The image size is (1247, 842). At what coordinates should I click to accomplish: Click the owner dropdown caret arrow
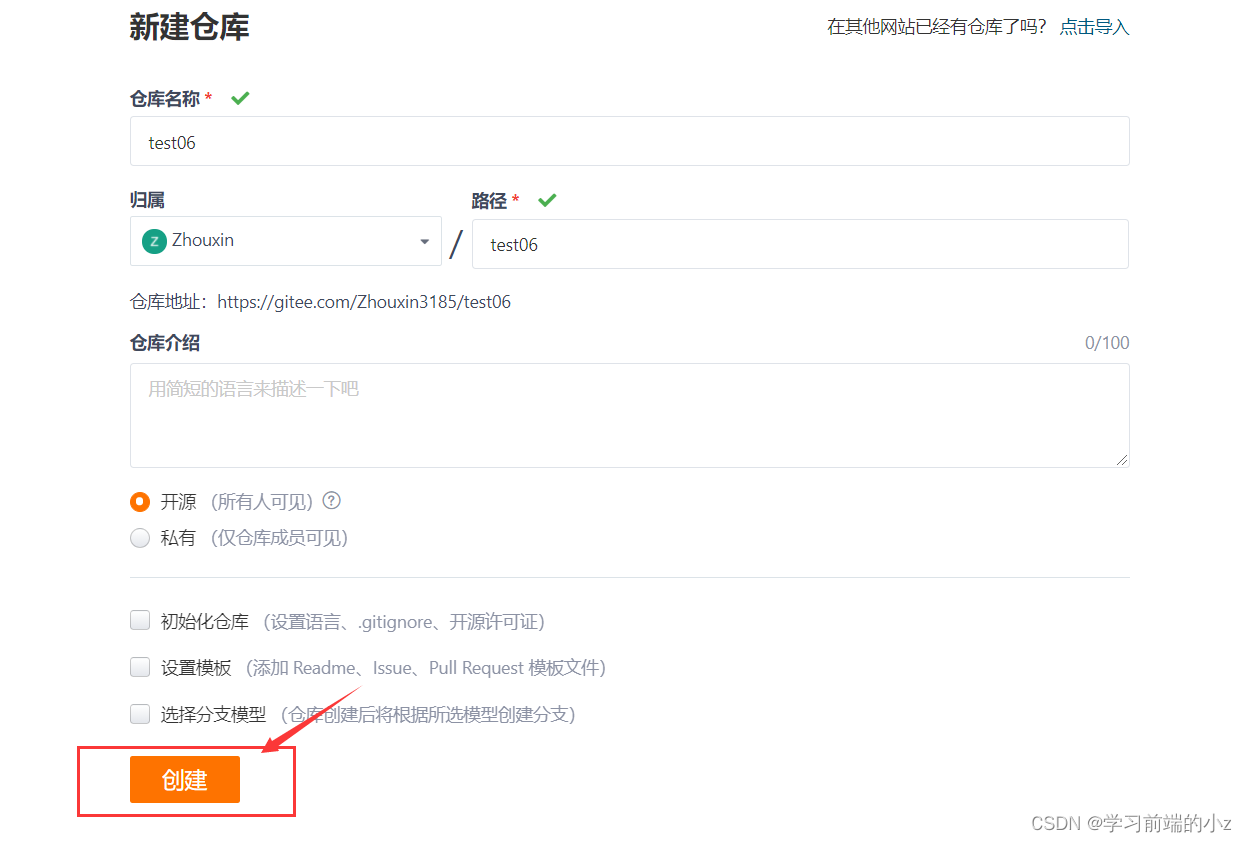(424, 241)
